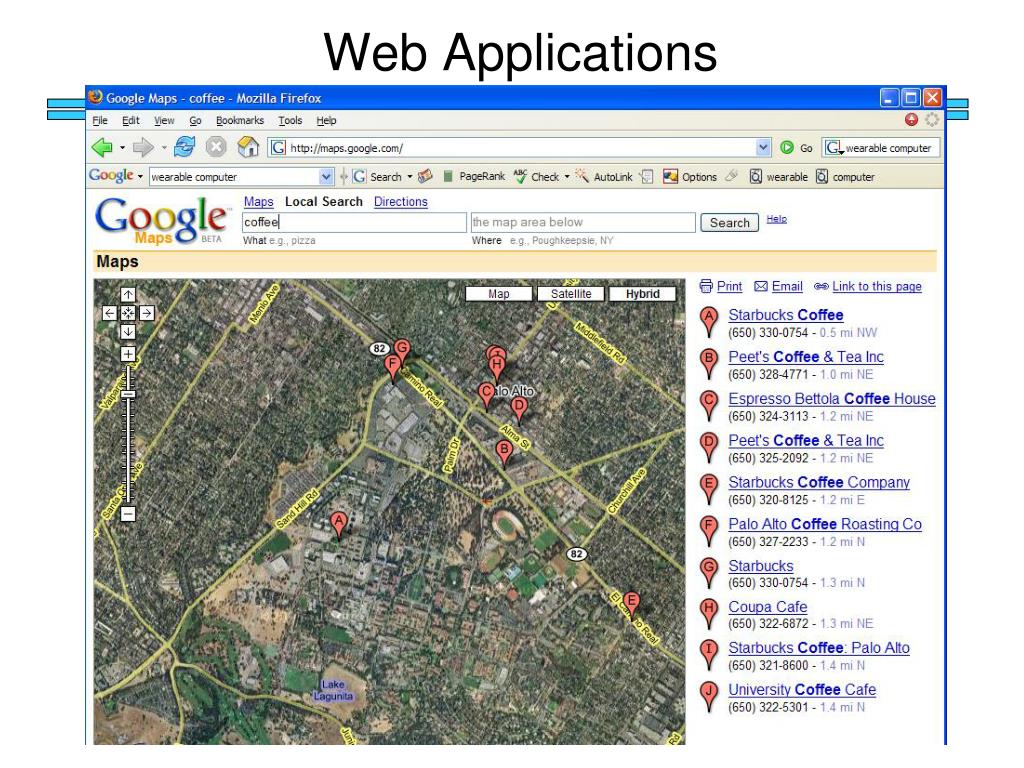The image size is (1024, 768).
Task: Click the highlighter pencil icon in Google toolbar
Action: click(x=733, y=176)
